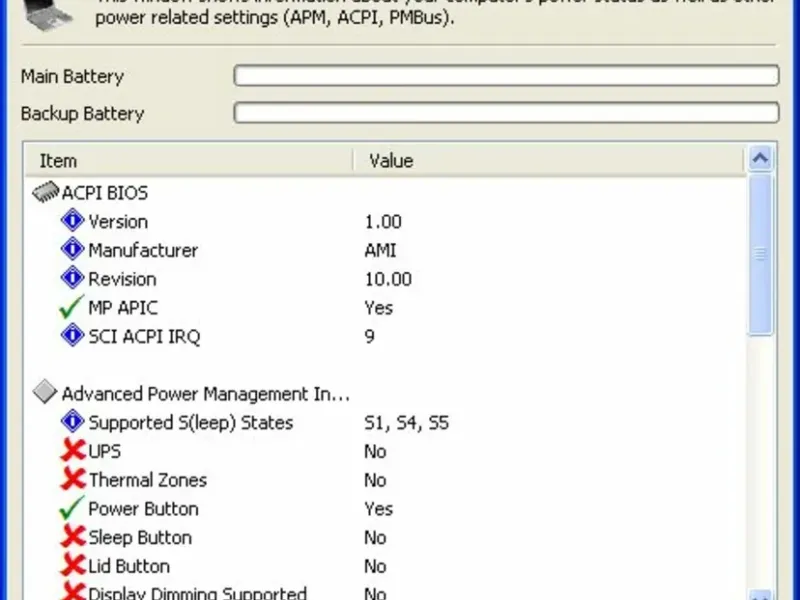Viewport: 800px width, 600px height.
Task: Click the red X beside Display Dimming Supported
Action: coord(73,591)
